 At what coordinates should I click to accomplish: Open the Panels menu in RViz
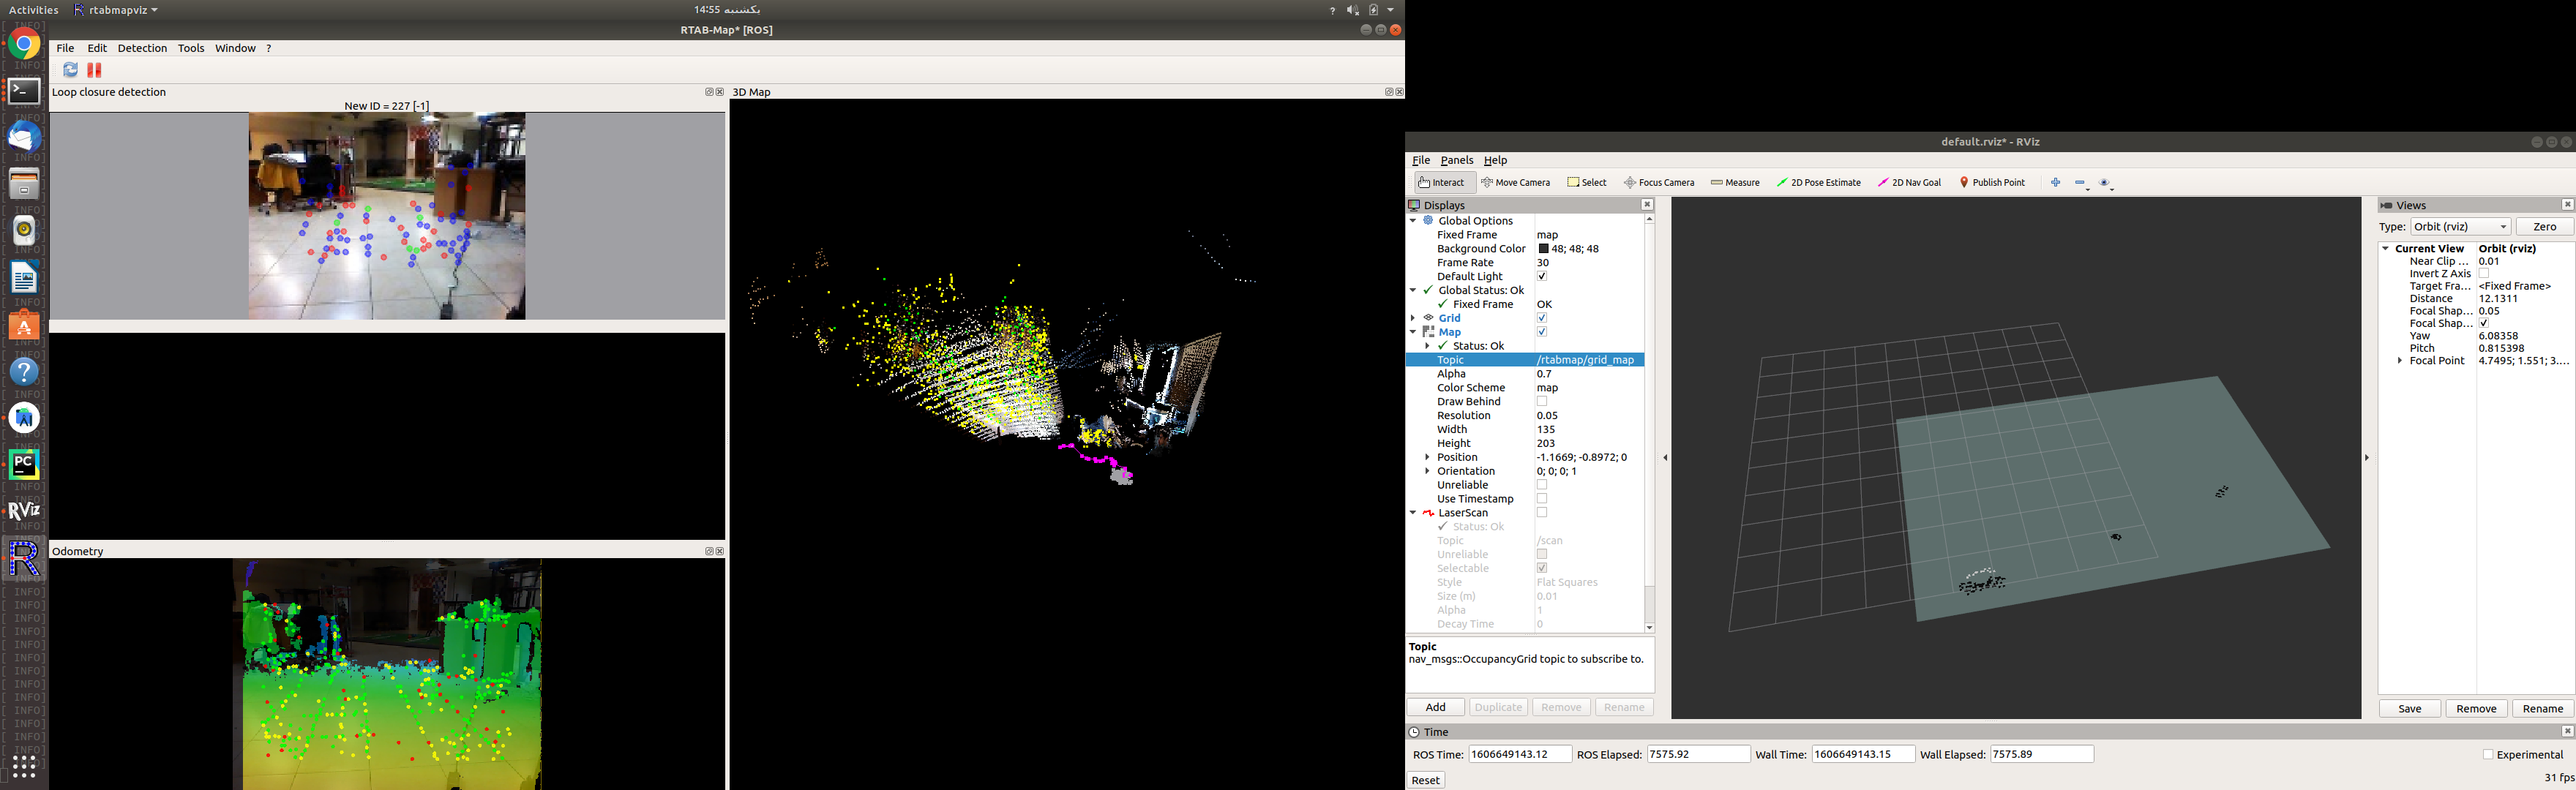pos(1456,160)
